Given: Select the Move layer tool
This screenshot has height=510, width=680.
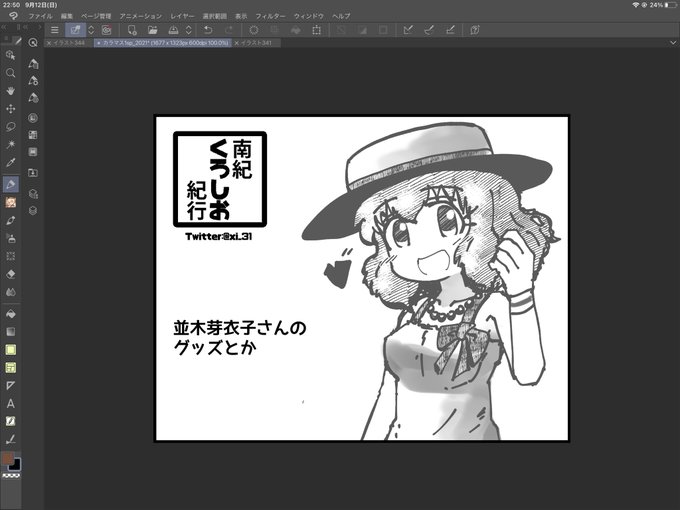Looking at the screenshot, I should coord(10,108).
